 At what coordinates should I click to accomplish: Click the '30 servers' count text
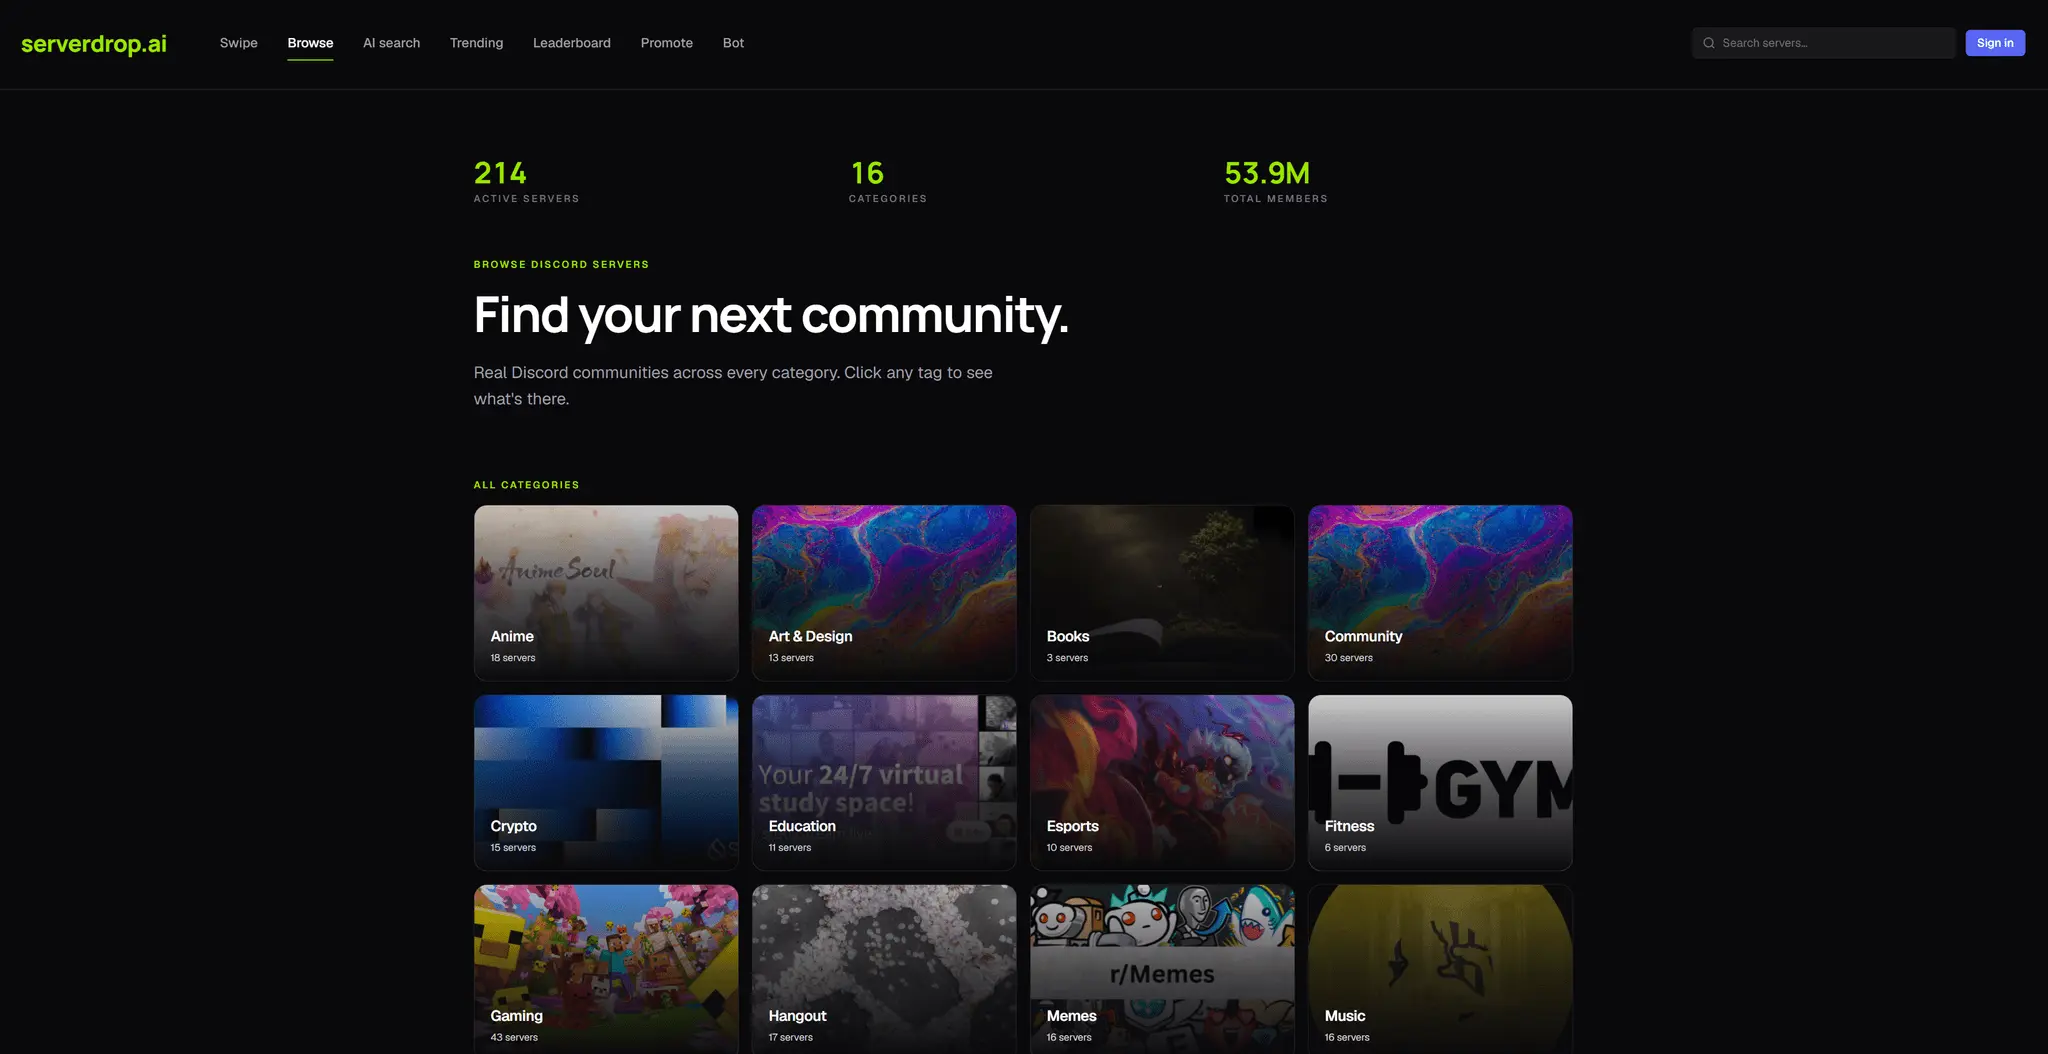point(1349,658)
